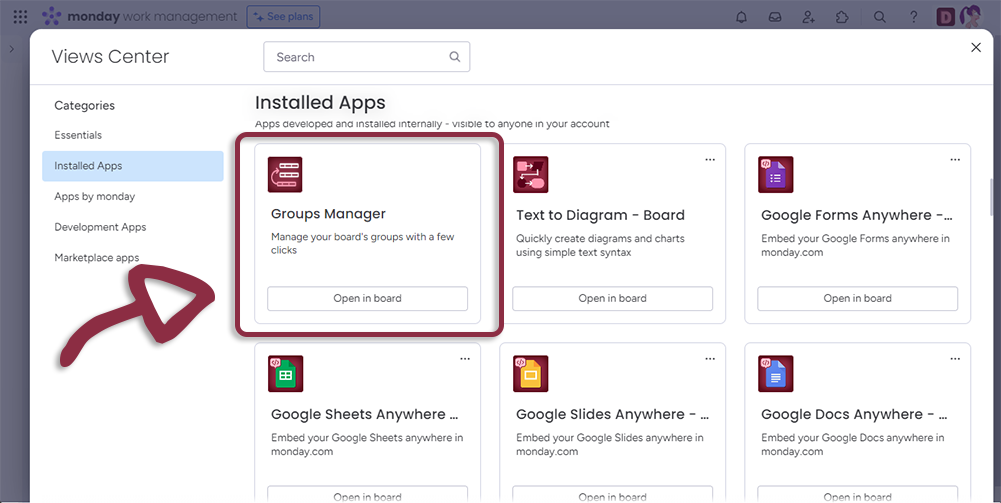Open the Google Forms Anywhere three-dot menu
The image size is (1001, 503).
tap(955, 159)
